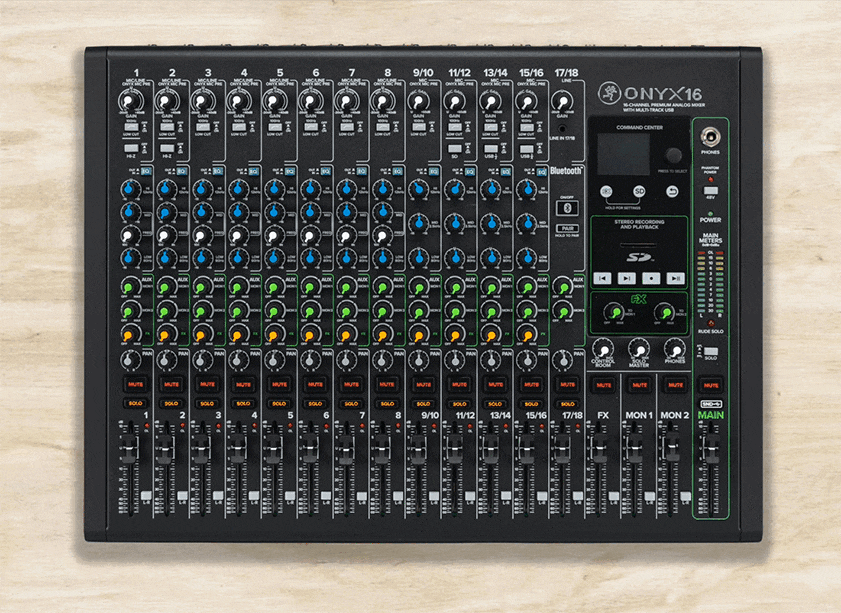Toggle the Low Cut switch on channel 8

(x=383, y=127)
